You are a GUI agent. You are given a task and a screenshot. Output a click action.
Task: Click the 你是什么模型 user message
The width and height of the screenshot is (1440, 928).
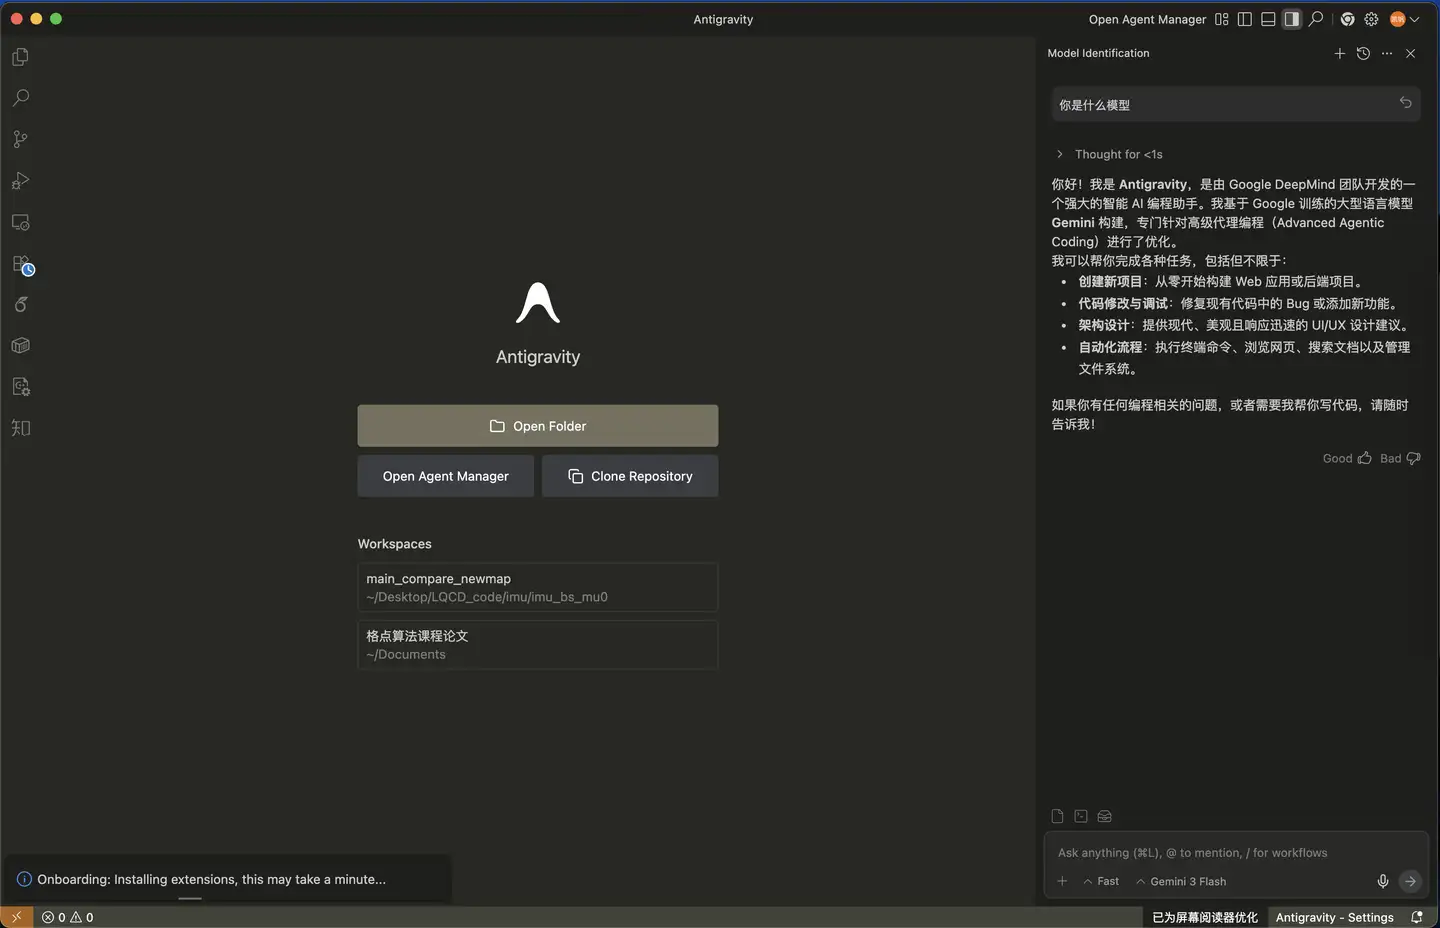click(1236, 104)
